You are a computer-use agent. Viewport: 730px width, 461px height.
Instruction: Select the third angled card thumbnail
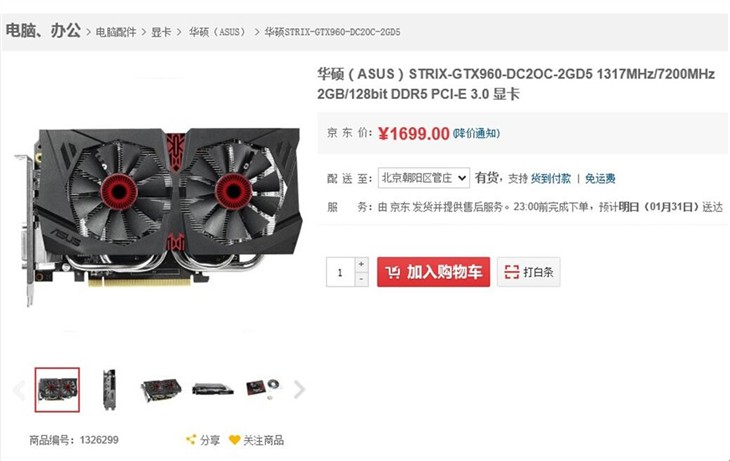(161, 390)
